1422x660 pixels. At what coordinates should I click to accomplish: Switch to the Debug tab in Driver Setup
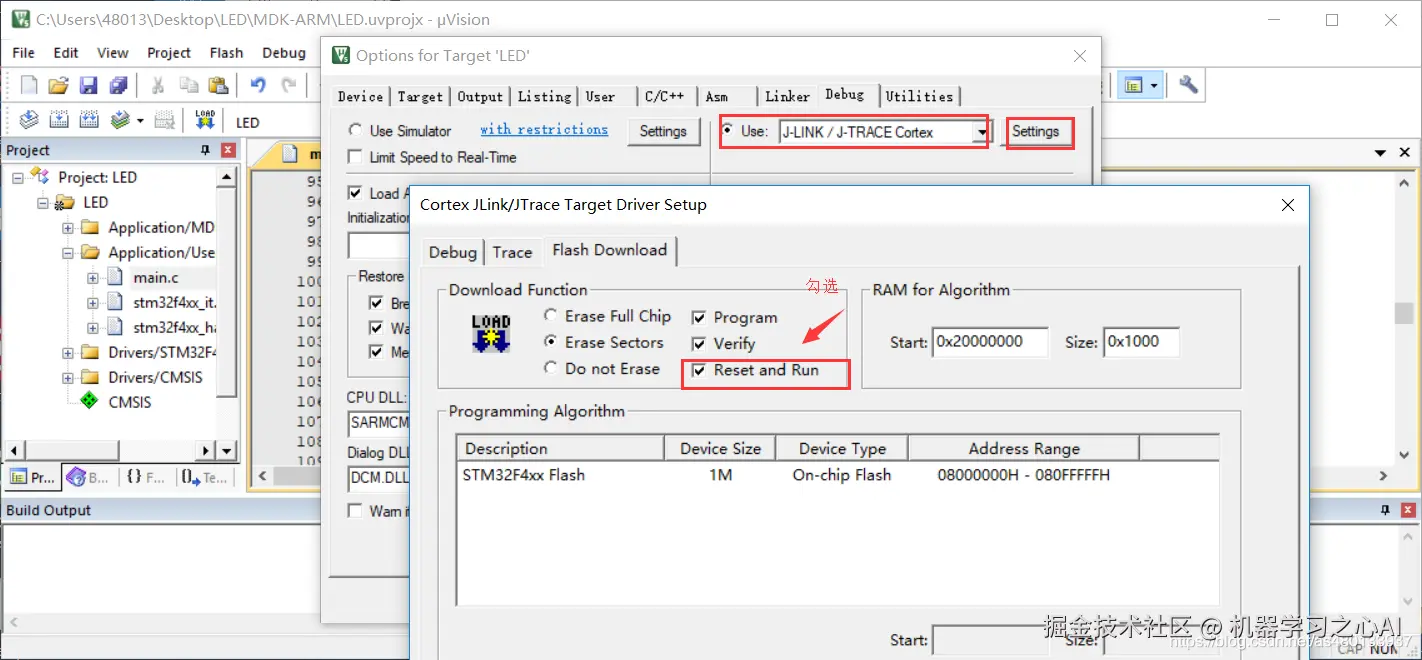pyautogui.click(x=453, y=252)
